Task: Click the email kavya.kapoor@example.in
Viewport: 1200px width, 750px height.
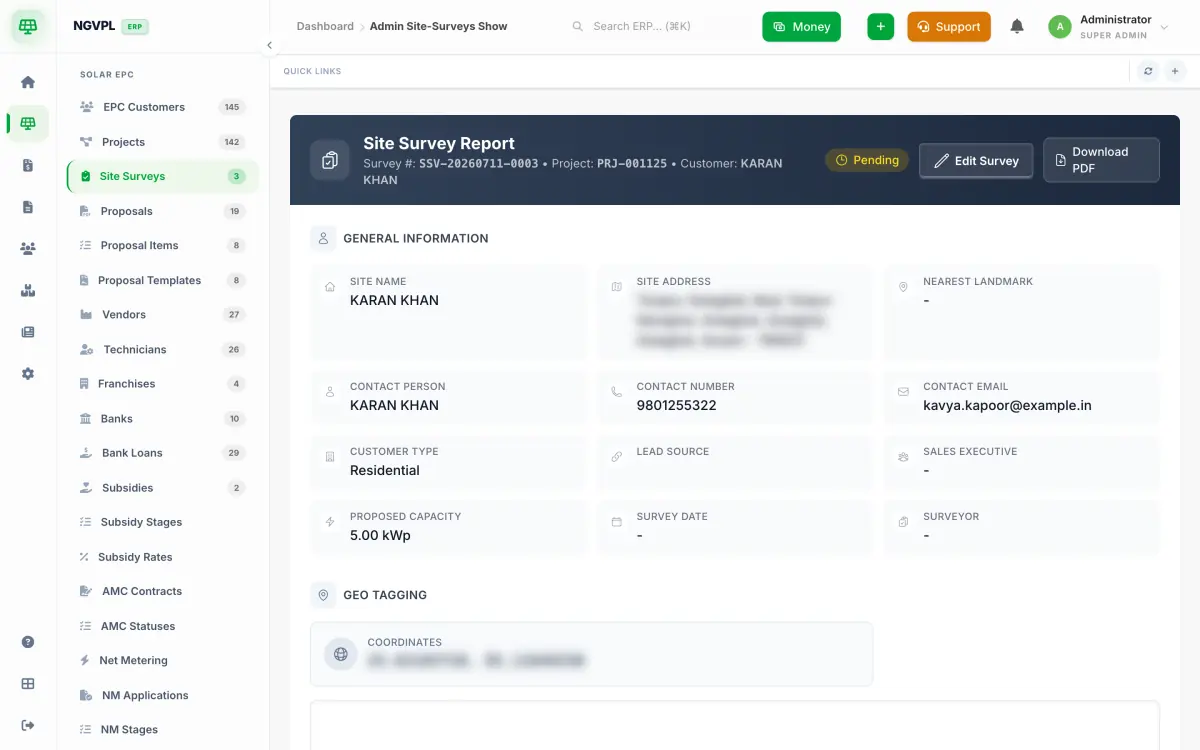Action: tap(1007, 405)
